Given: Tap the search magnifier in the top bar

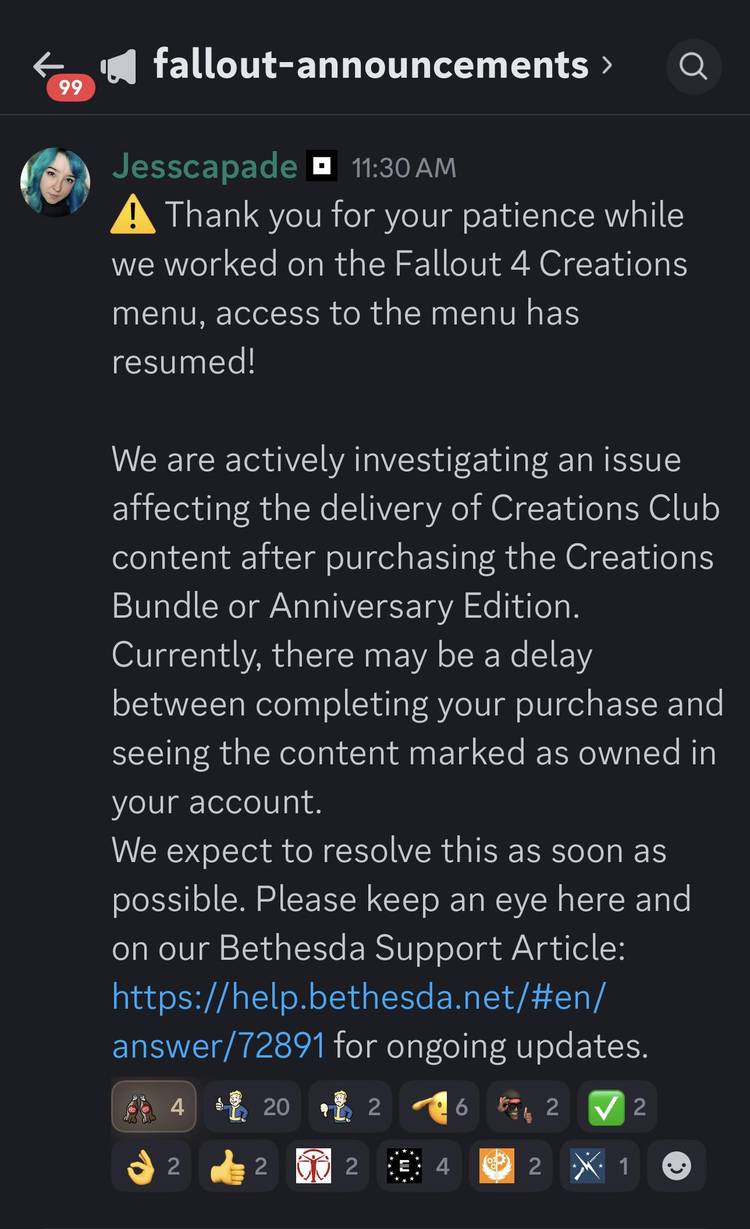Looking at the screenshot, I should [694, 66].
